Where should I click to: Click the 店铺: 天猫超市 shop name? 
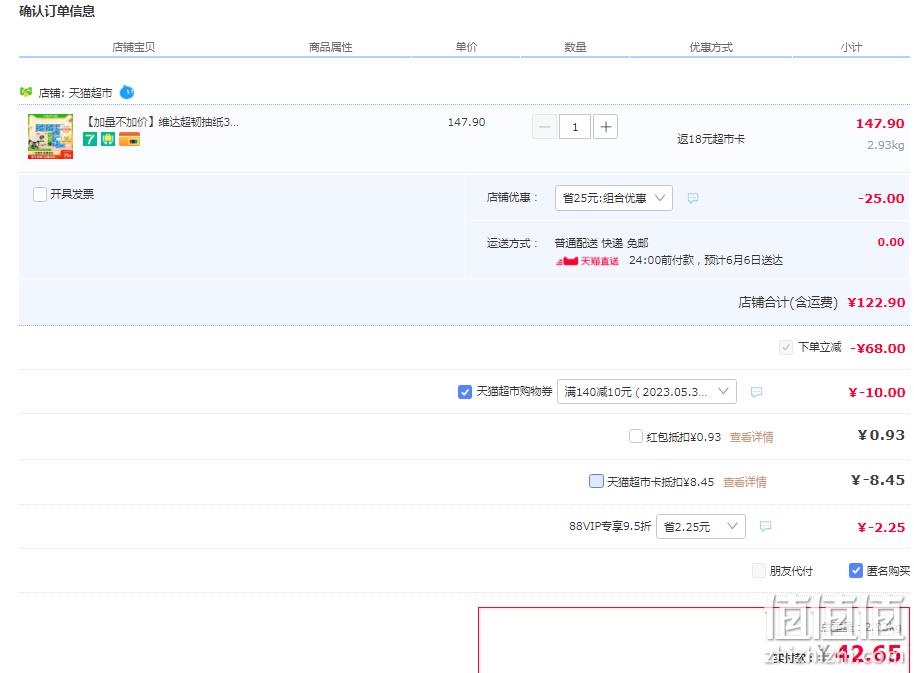pyautogui.click(x=75, y=93)
